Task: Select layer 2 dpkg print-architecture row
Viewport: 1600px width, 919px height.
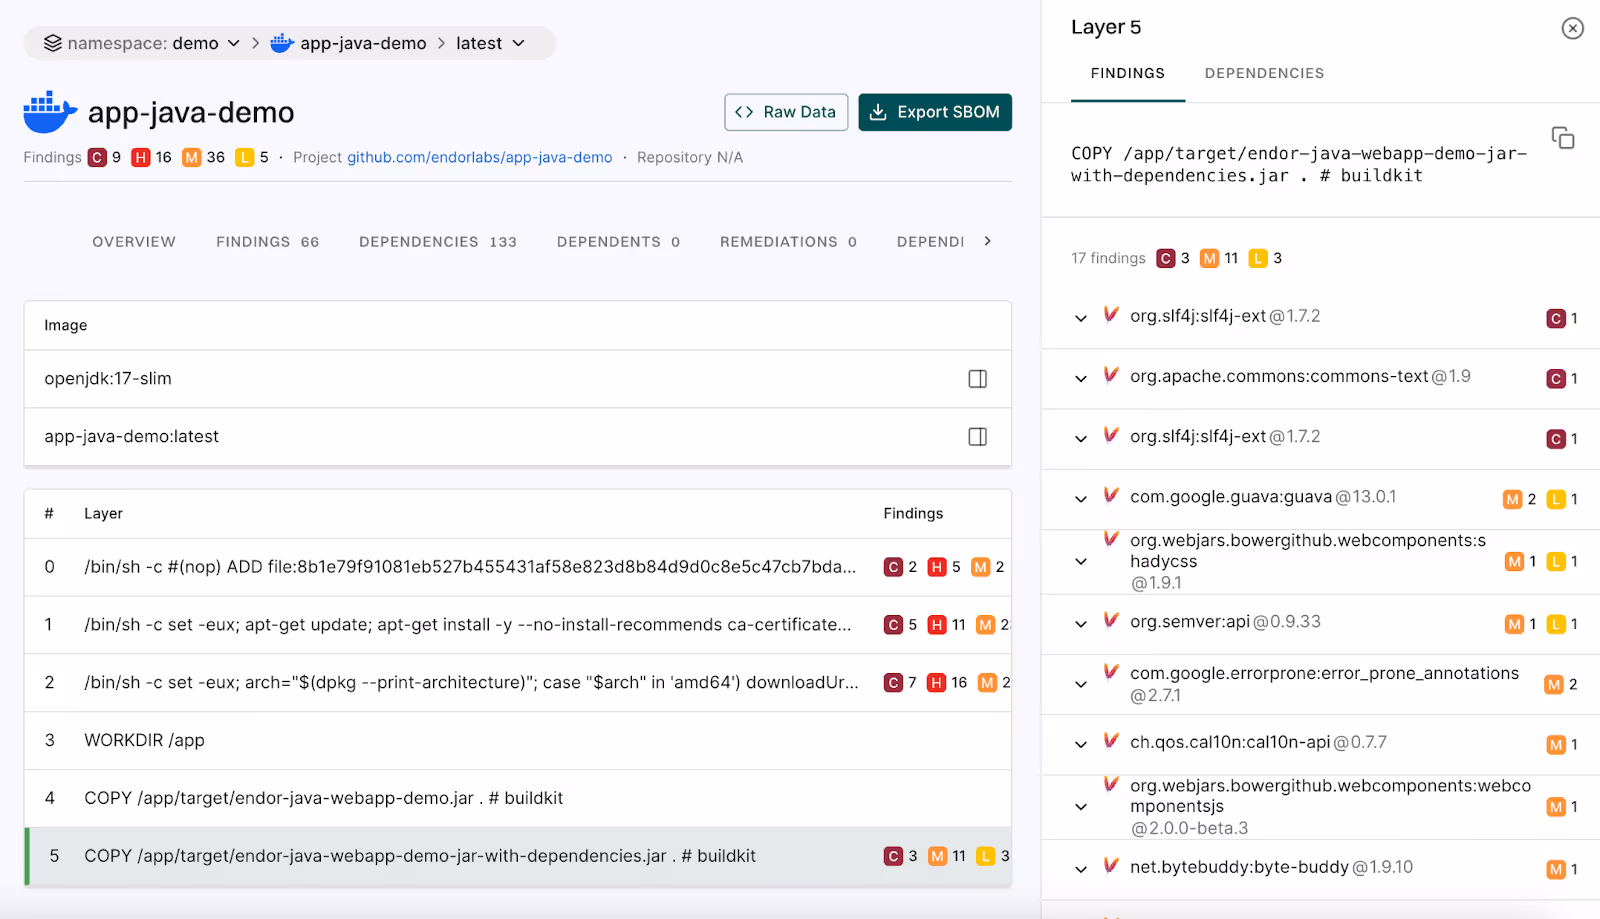Action: pos(518,683)
